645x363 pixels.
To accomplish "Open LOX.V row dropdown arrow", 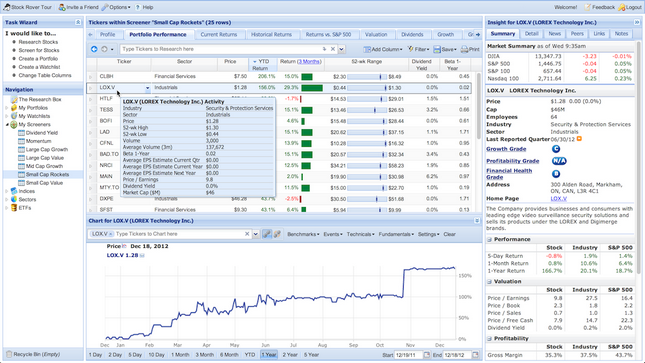I will click(147, 88).
